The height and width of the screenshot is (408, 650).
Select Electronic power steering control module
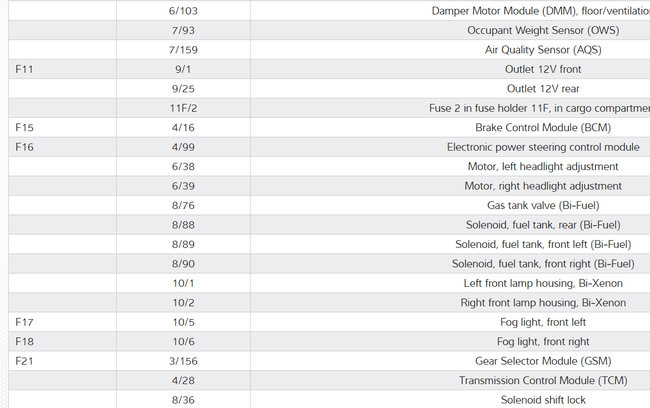(543, 147)
